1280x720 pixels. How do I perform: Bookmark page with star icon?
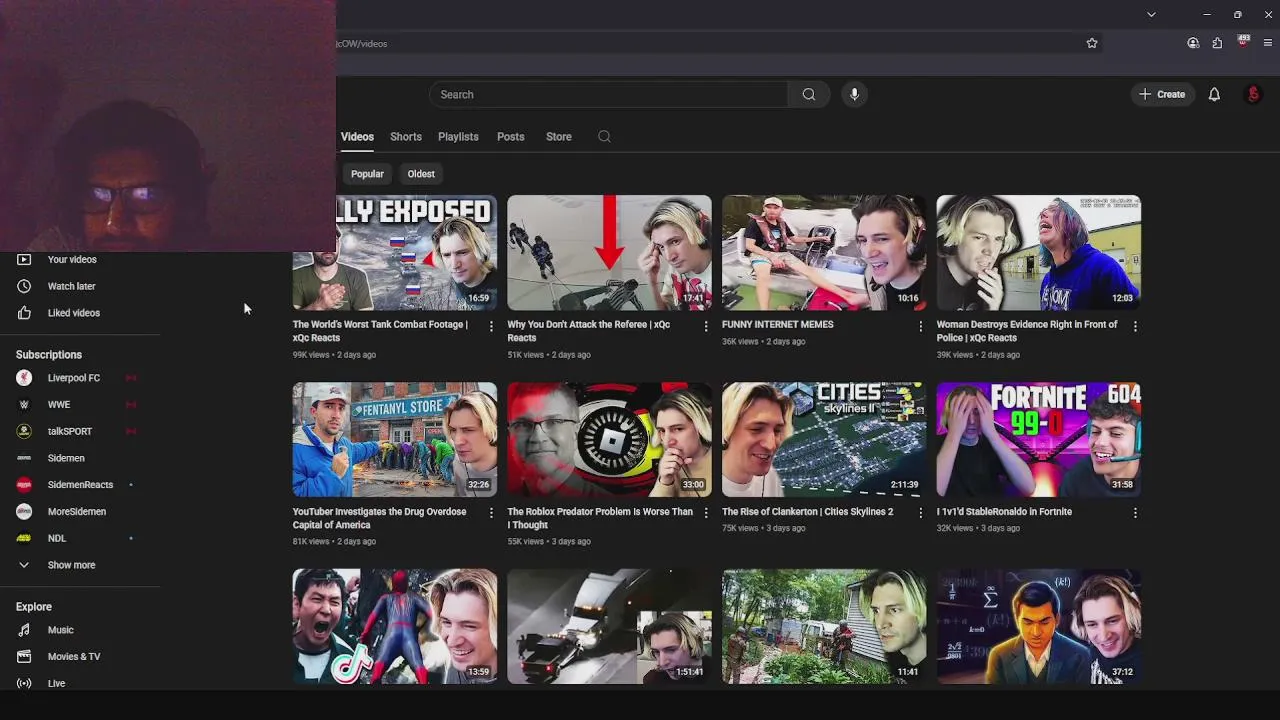(1092, 43)
